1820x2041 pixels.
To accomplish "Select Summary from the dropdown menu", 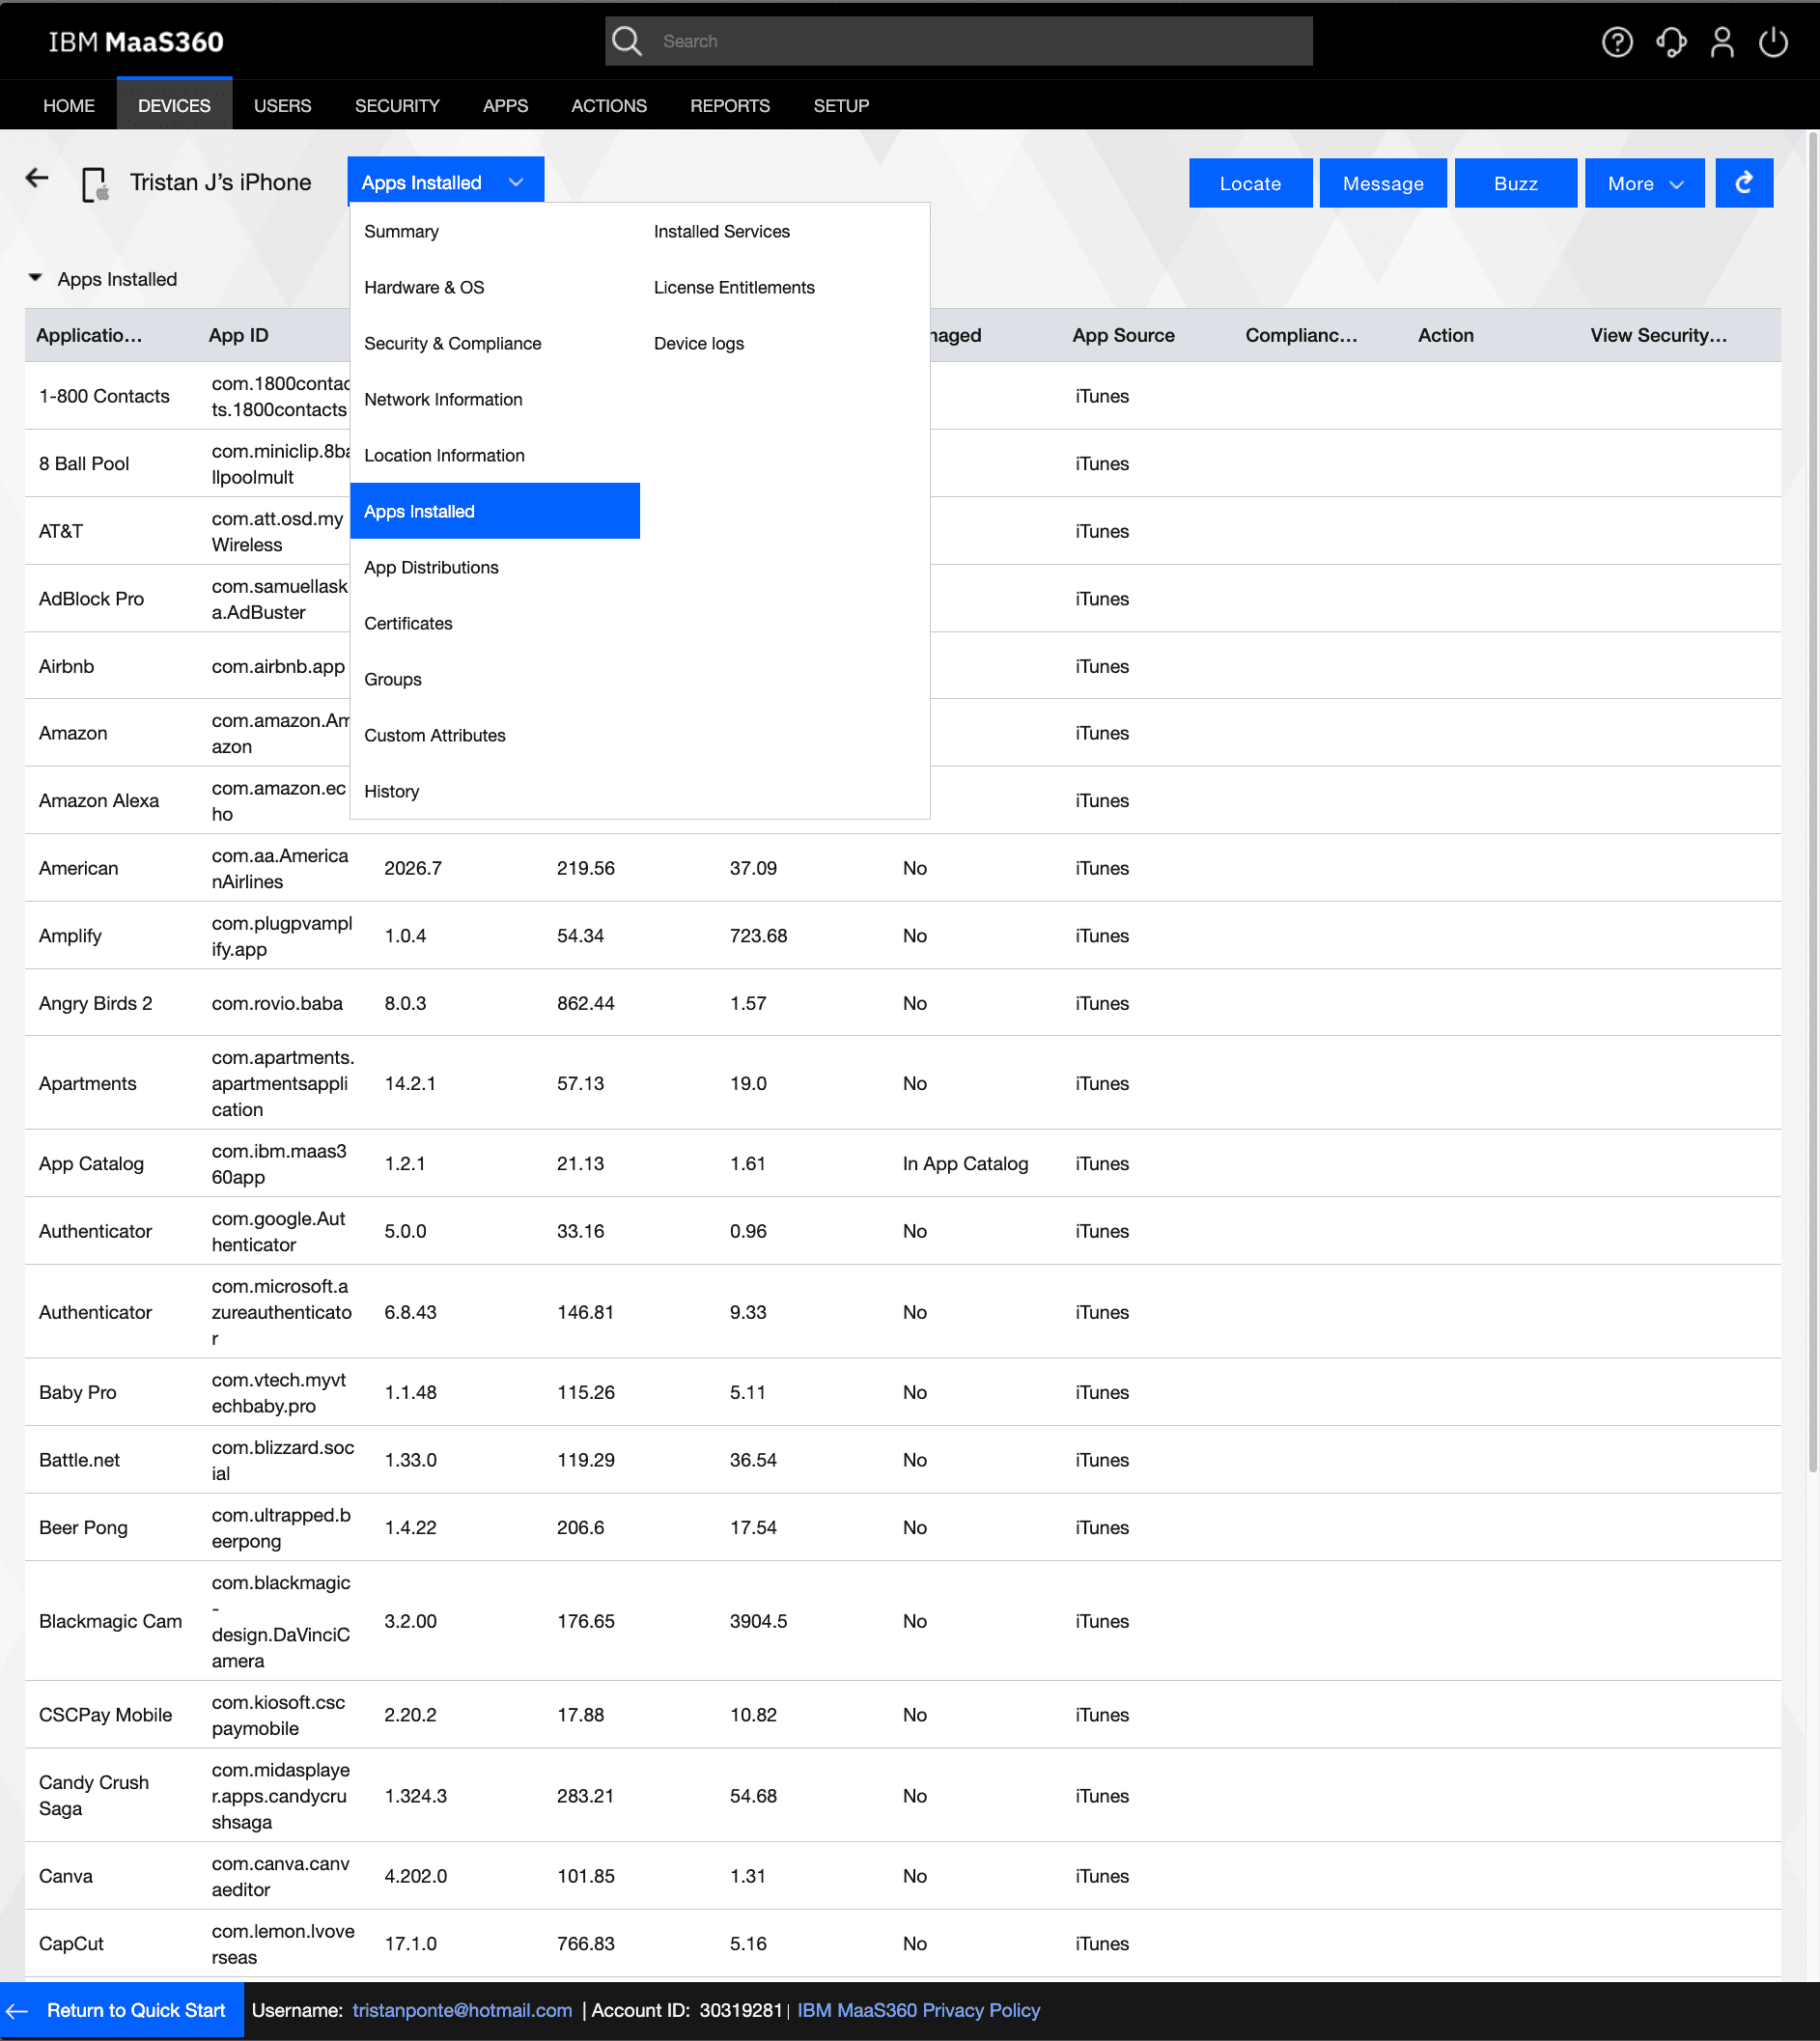I will [x=495, y=231].
